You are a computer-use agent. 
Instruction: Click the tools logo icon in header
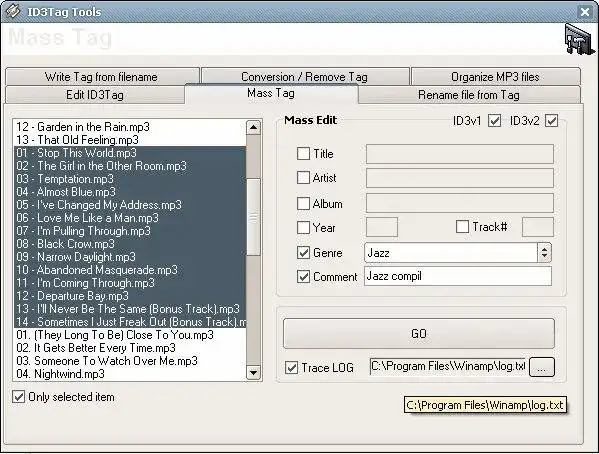point(580,39)
